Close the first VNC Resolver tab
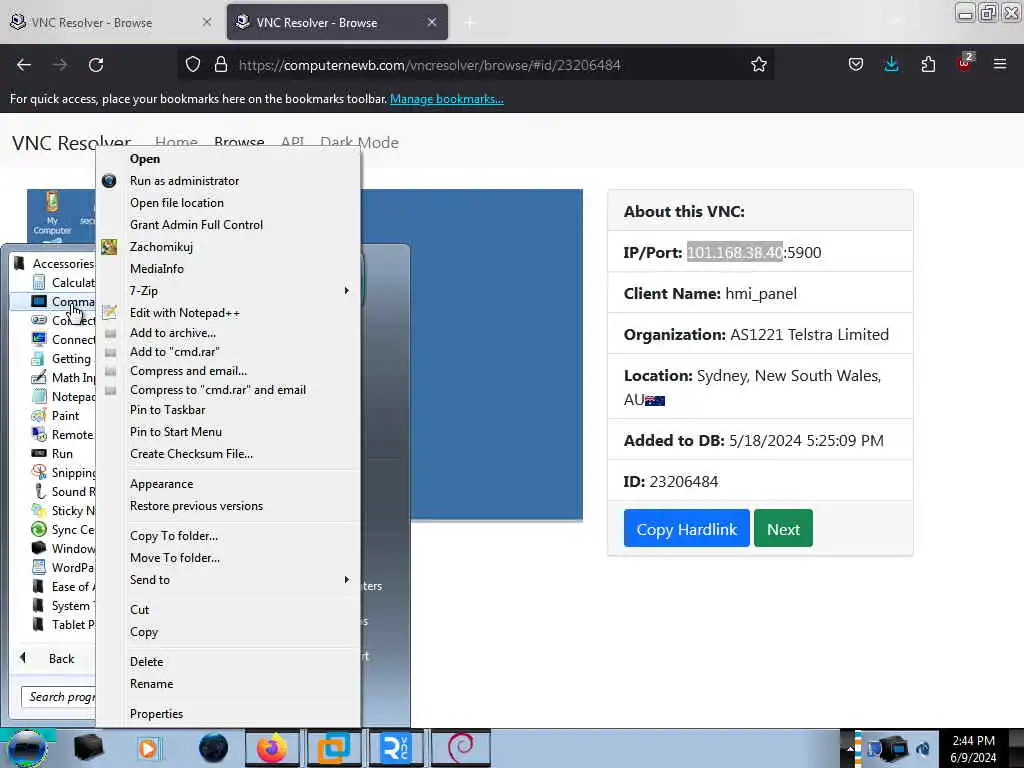This screenshot has height=768, width=1024. 206,22
